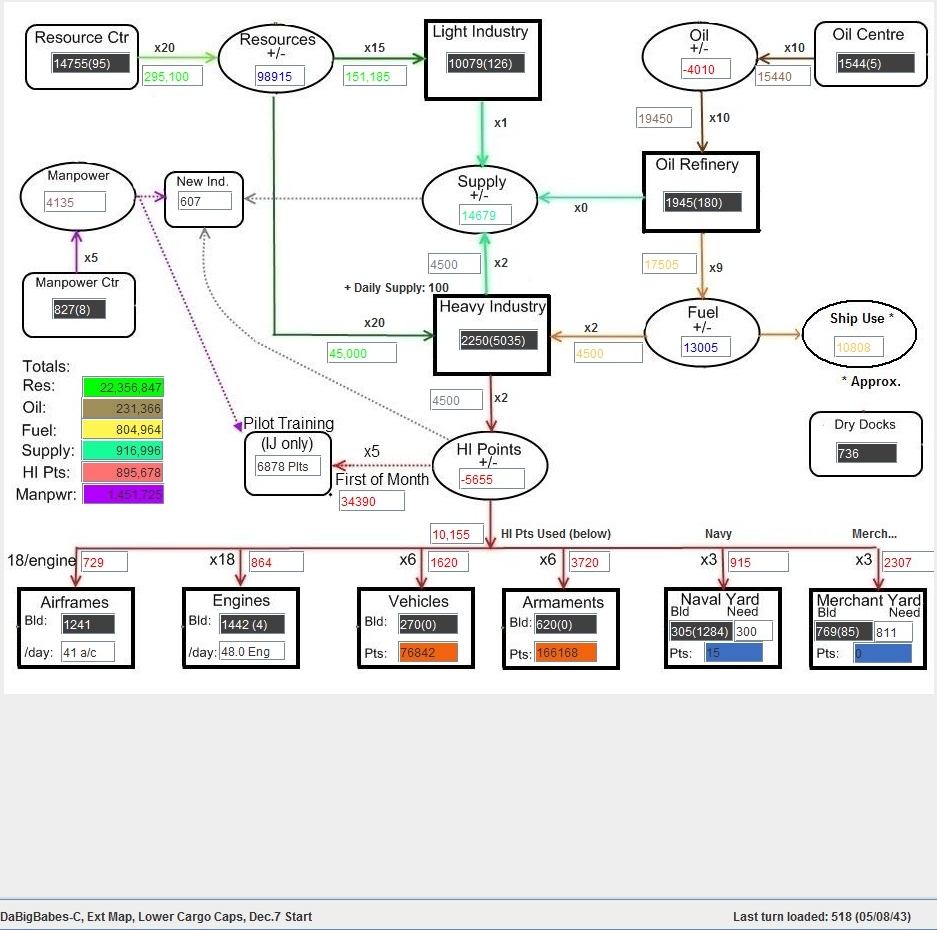Select the Resources node at top
The height and width of the screenshot is (930, 937).
pos(277,57)
